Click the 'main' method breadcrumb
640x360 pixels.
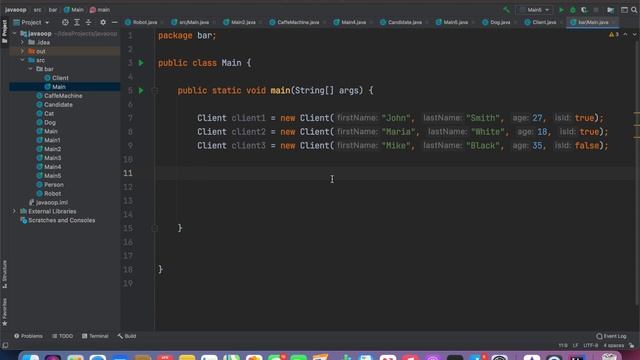(100, 10)
